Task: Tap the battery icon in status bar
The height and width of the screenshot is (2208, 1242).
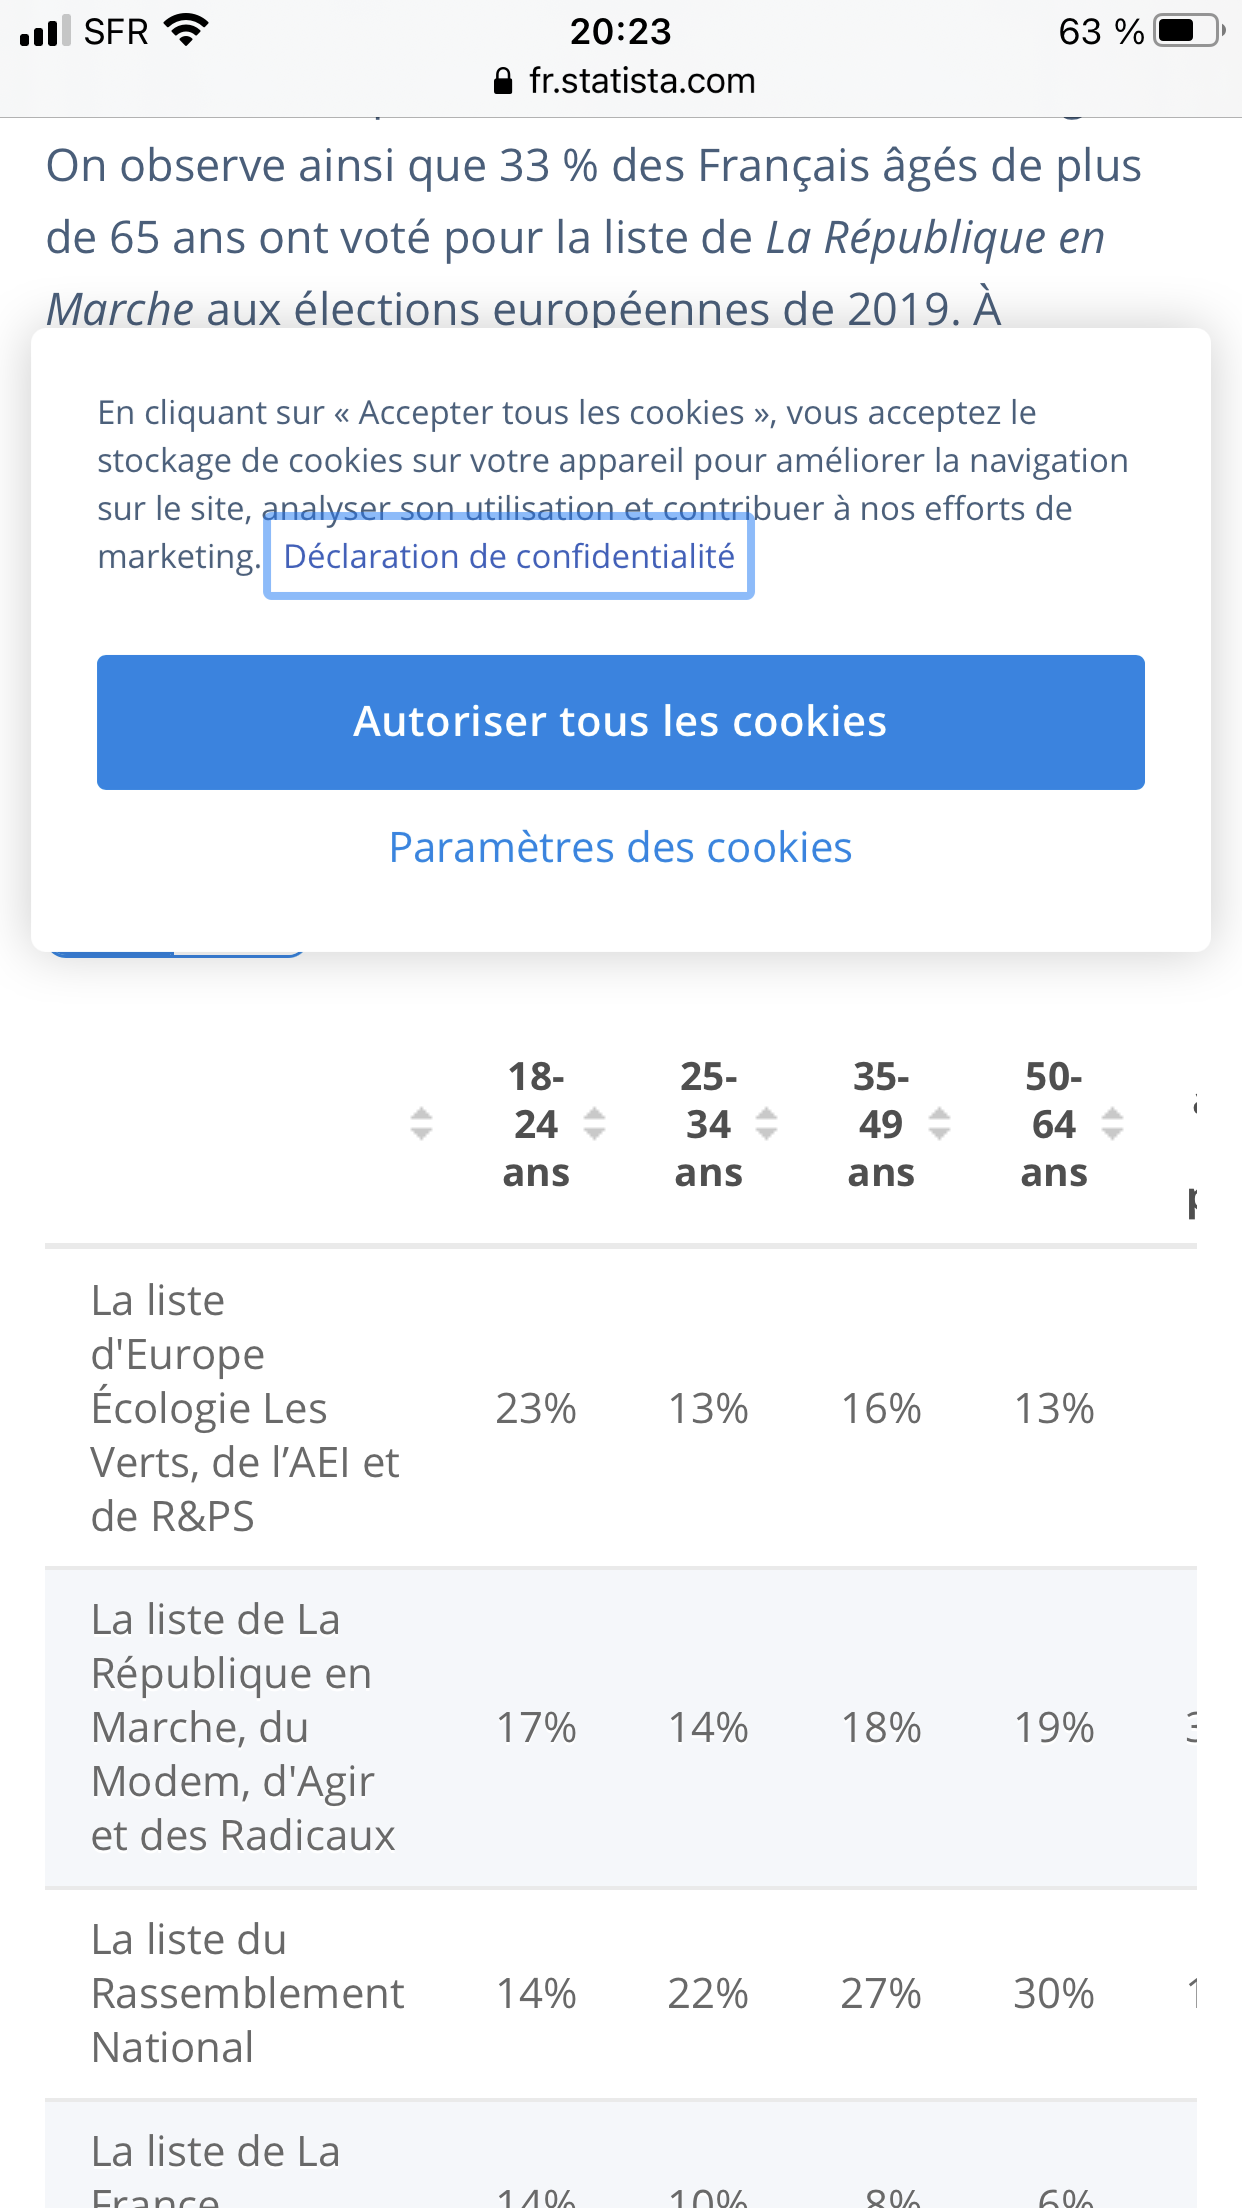Action: 1188,31
